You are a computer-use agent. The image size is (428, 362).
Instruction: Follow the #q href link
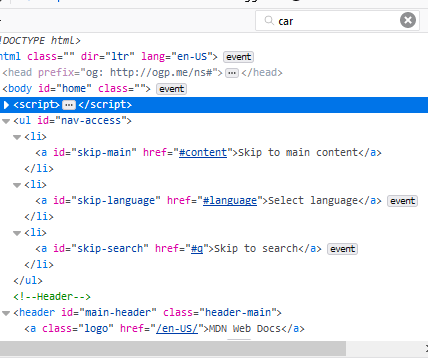(x=197, y=249)
